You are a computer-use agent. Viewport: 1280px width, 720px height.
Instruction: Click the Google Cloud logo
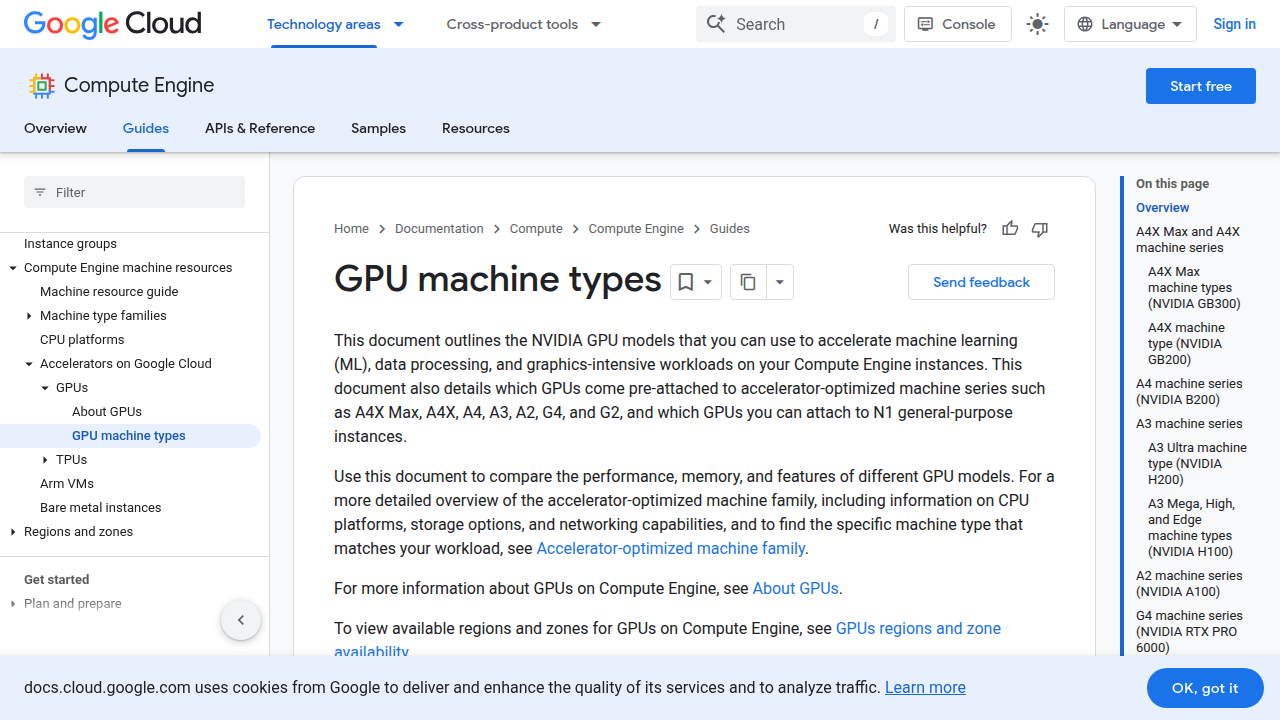coord(113,24)
